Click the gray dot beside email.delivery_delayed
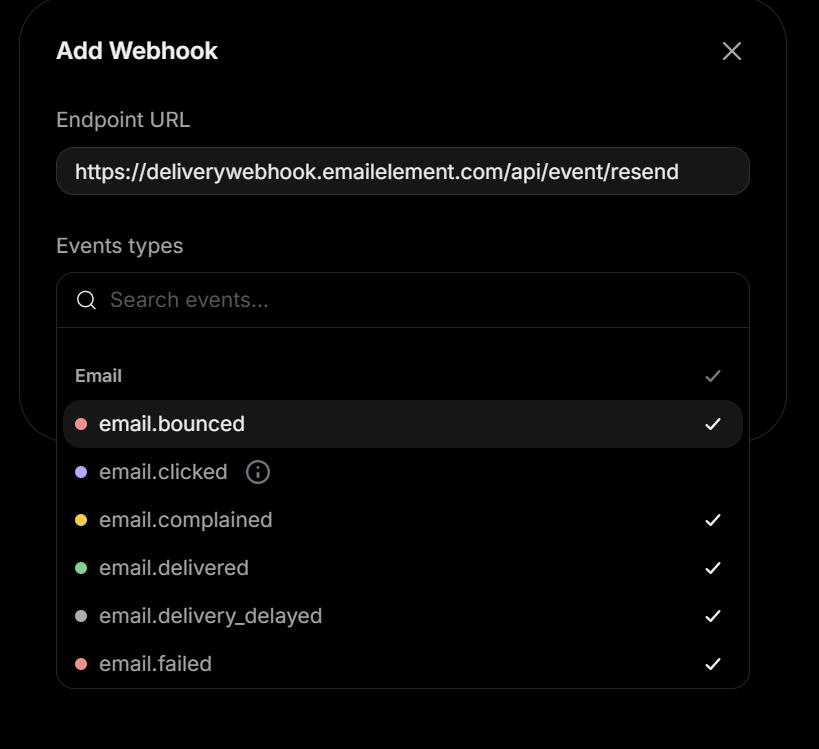Viewport: 819px width, 749px height. tap(81, 616)
